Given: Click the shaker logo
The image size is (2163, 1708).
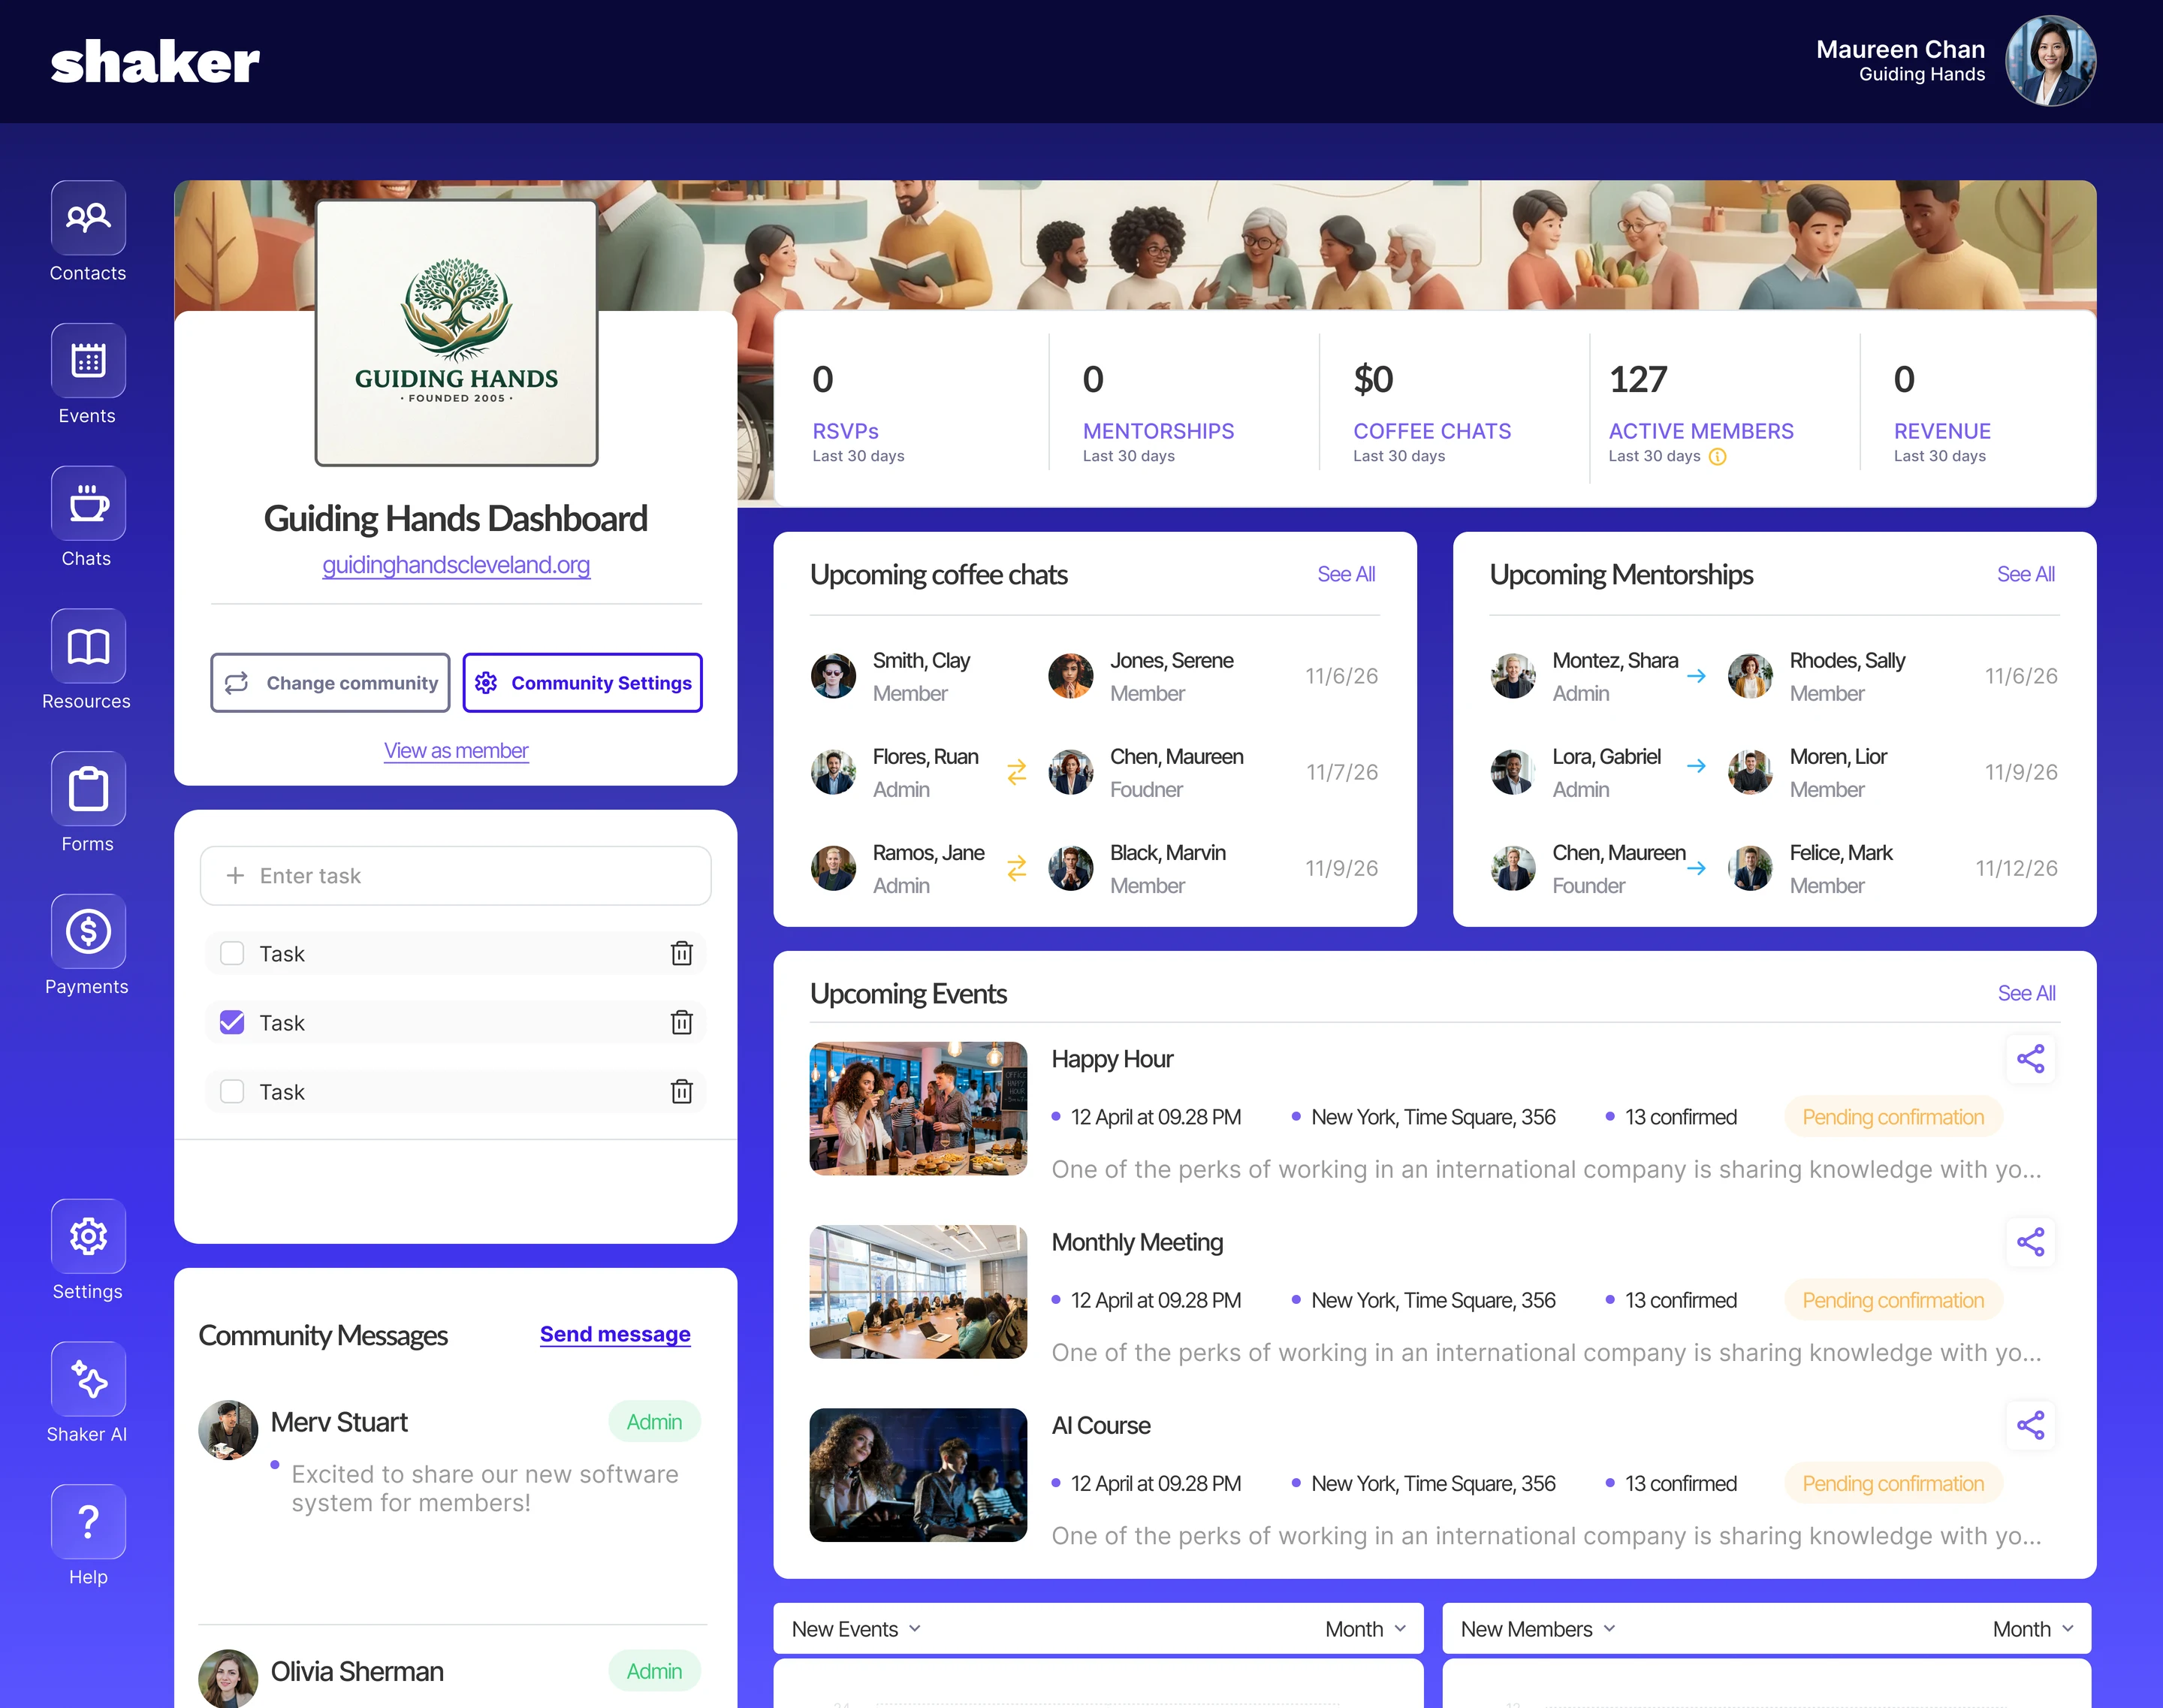Looking at the screenshot, I should 155,62.
